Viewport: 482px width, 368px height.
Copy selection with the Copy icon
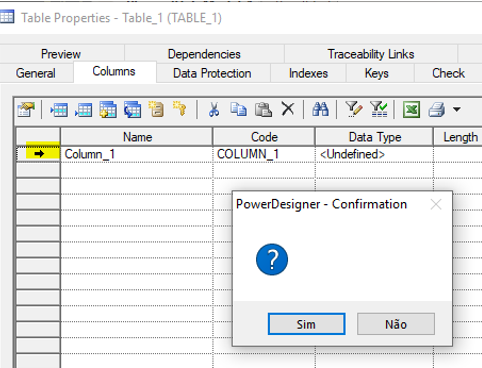tap(238, 109)
